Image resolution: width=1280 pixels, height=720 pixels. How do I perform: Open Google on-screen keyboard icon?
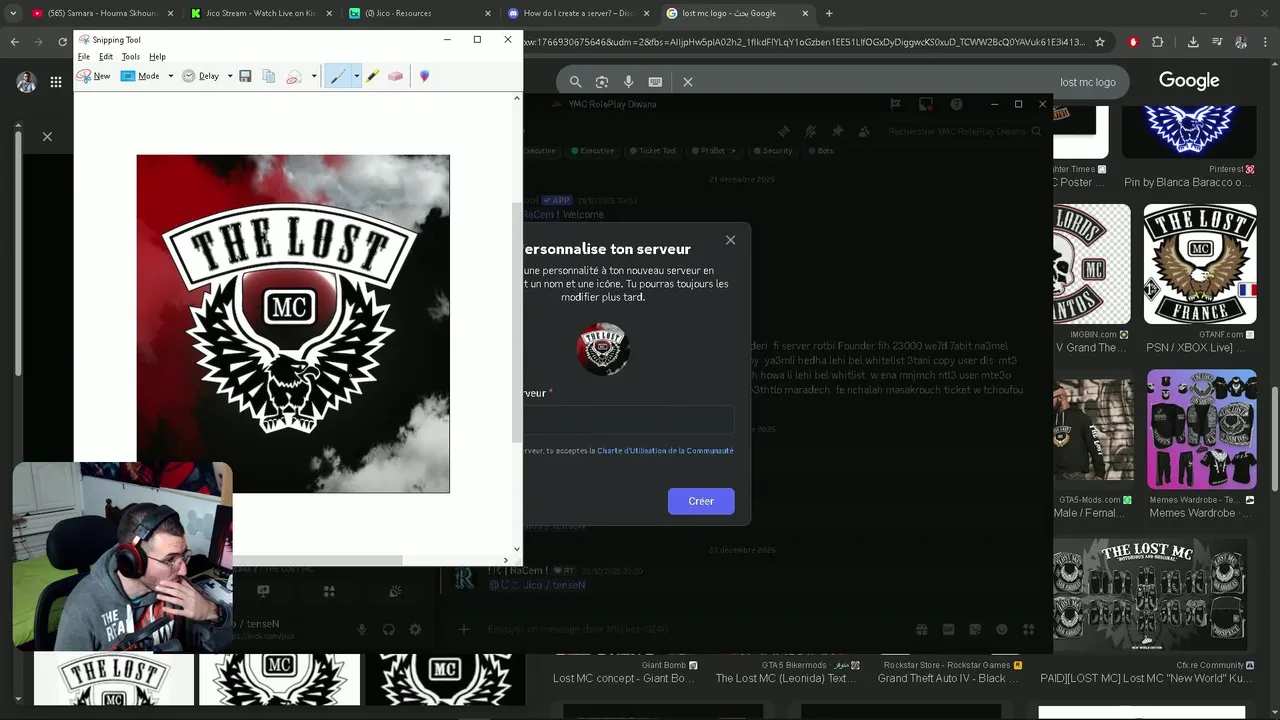click(x=655, y=82)
